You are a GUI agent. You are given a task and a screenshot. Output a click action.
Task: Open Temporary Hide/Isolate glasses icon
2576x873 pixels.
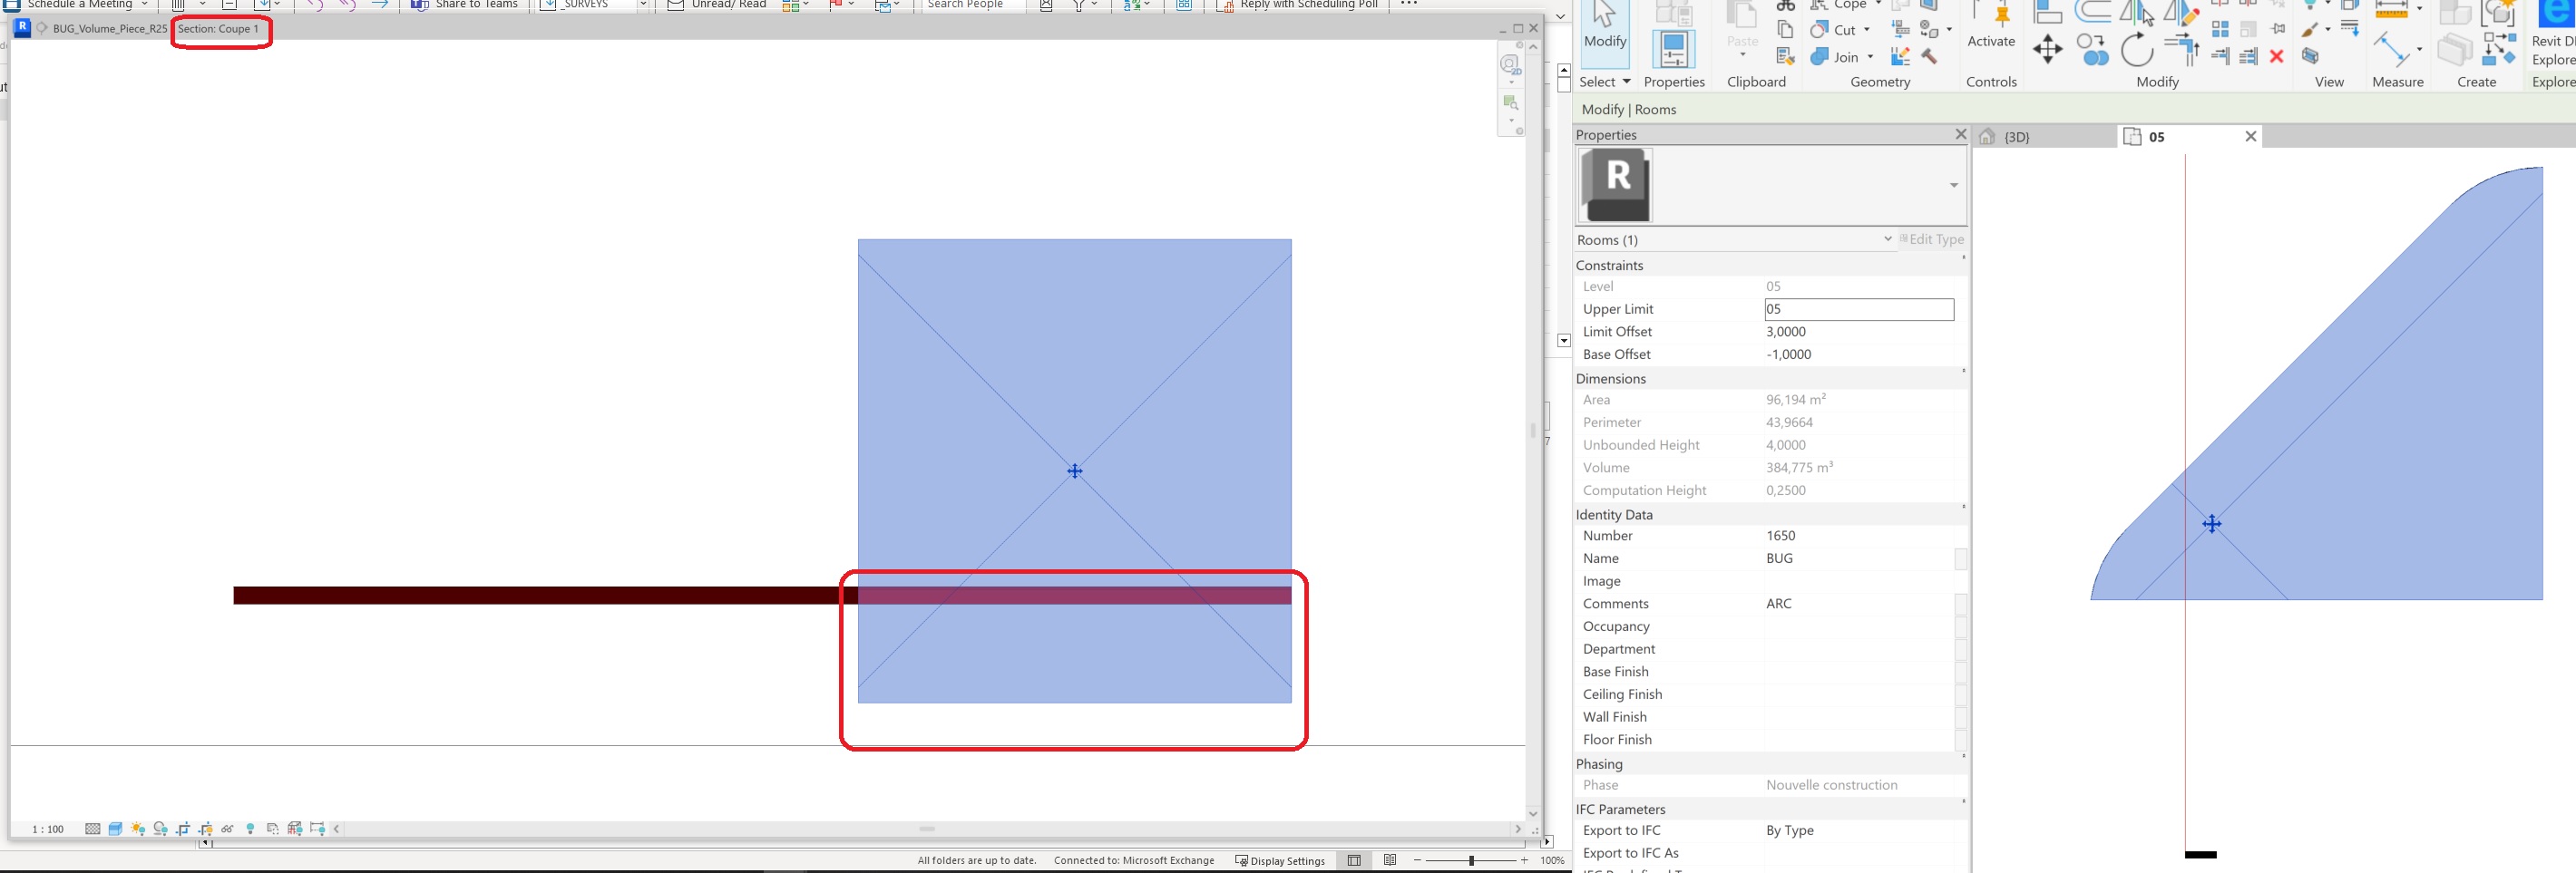pos(227,829)
